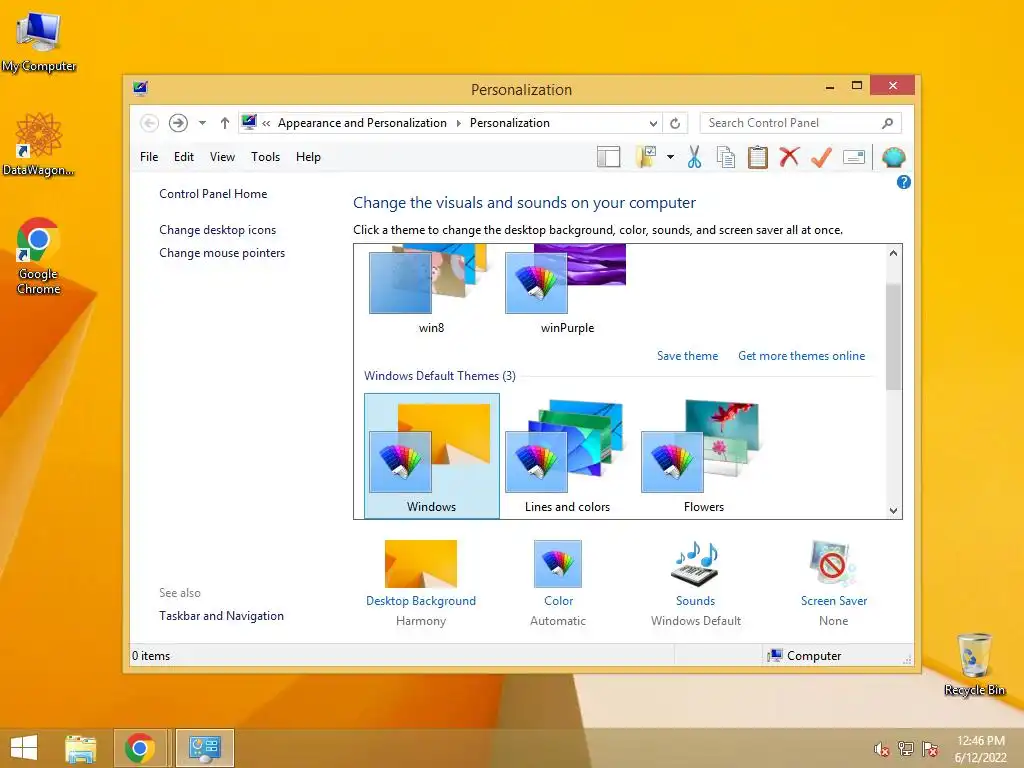This screenshot has height=768, width=1024.
Task: Click the Personalization window title icon
Action: 140,88
